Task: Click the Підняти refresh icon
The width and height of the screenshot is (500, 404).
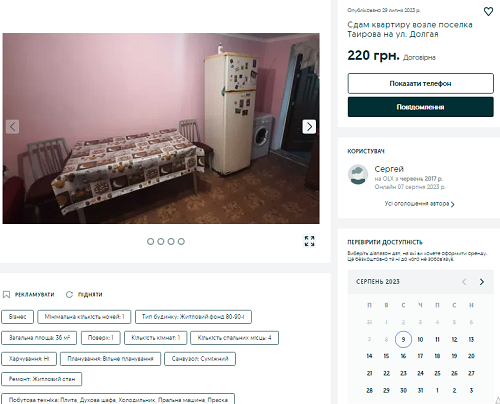Action: coord(69,295)
